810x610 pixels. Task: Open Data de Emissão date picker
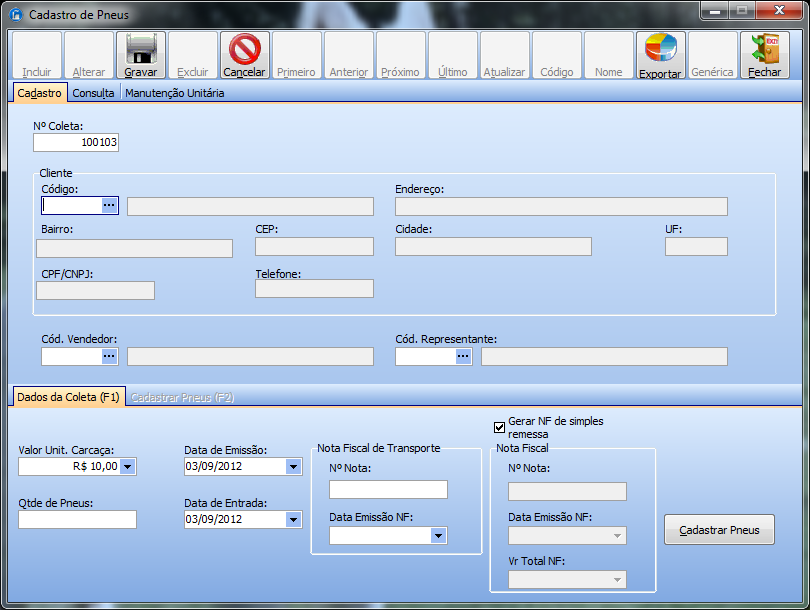pos(293,466)
